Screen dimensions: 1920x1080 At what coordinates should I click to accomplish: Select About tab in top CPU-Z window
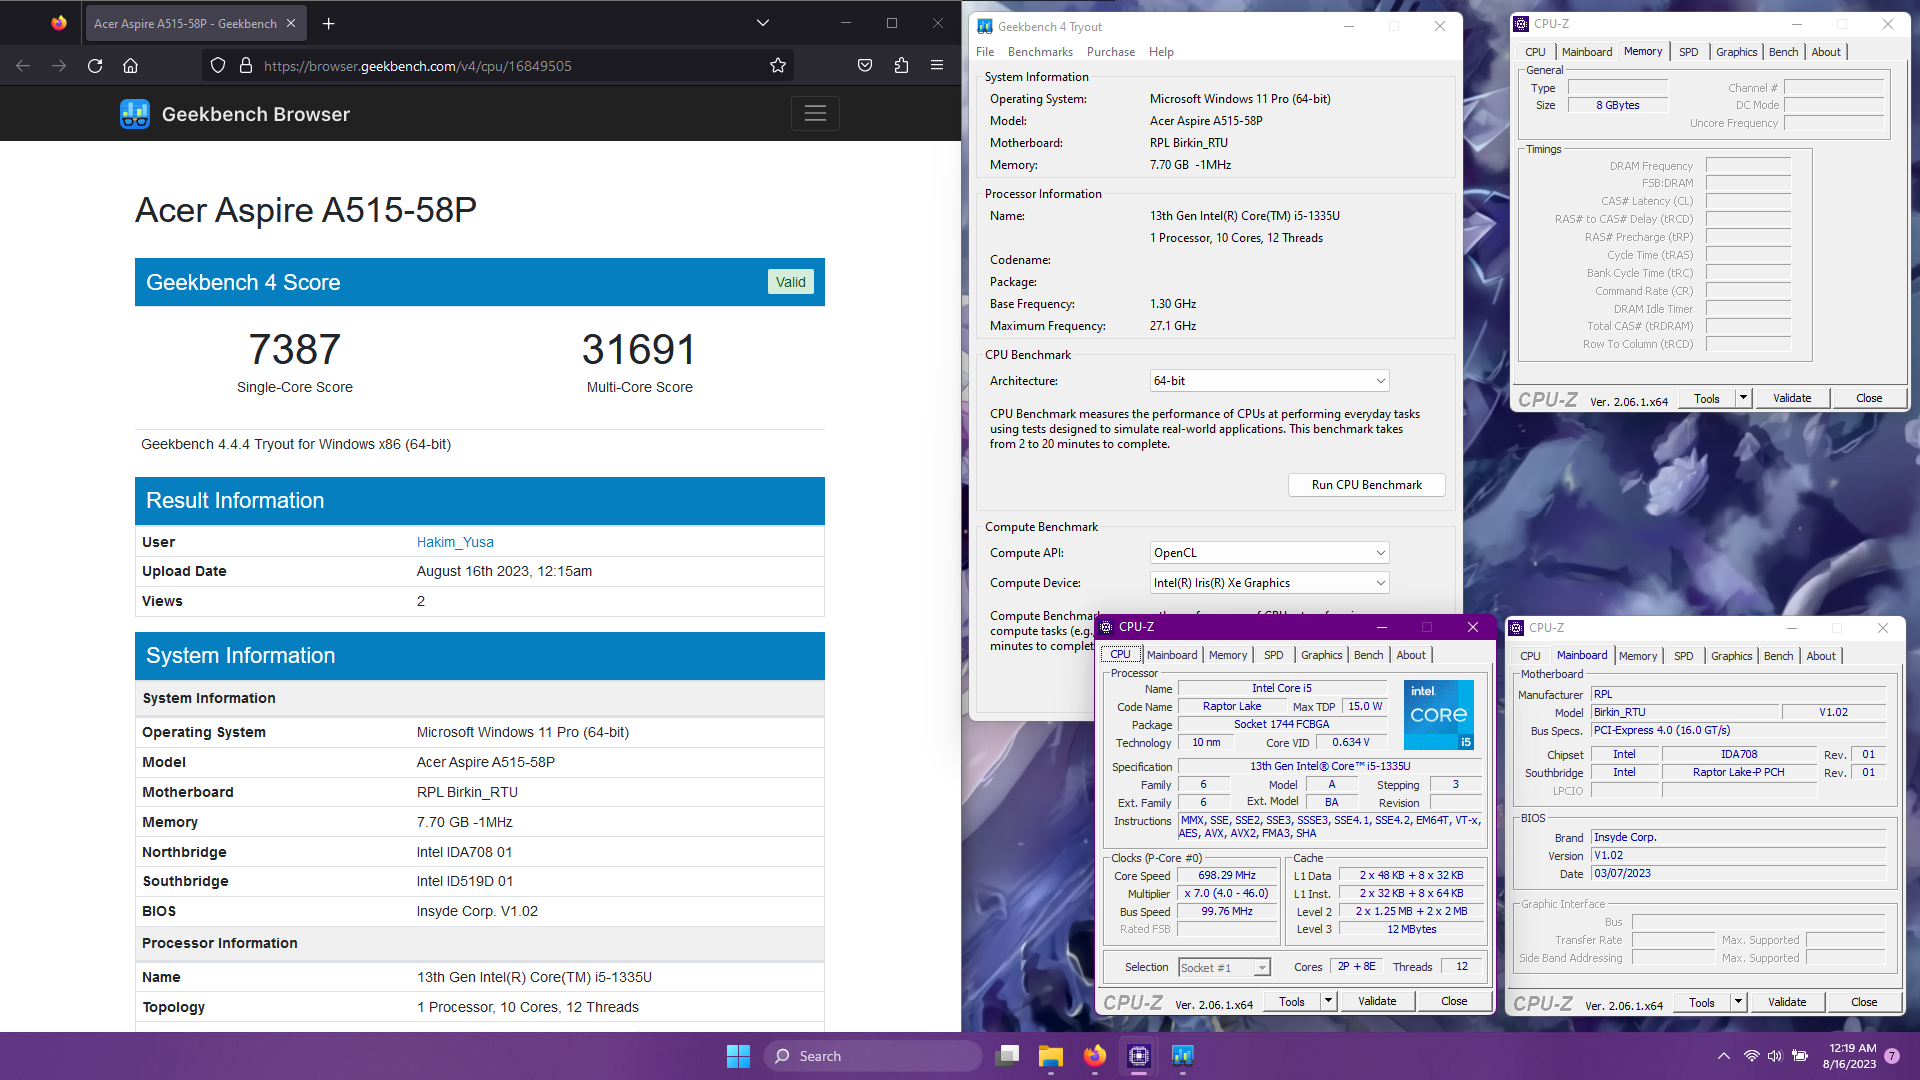point(1826,52)
